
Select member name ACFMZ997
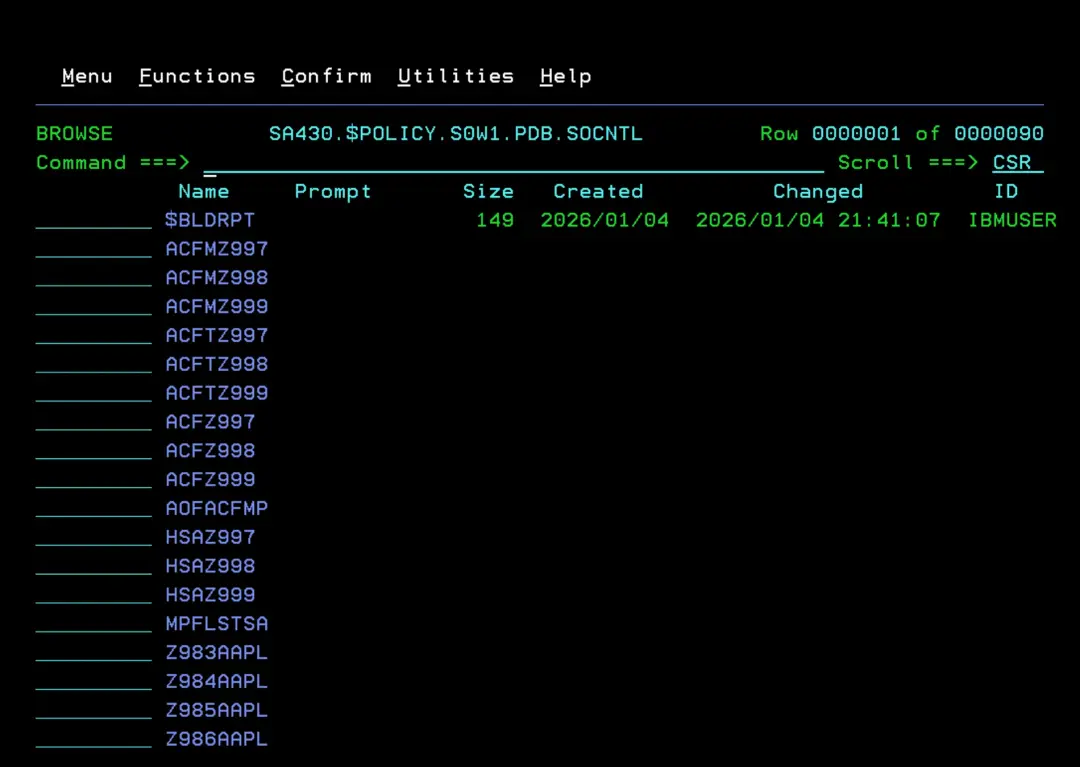(x=216, y=249)
